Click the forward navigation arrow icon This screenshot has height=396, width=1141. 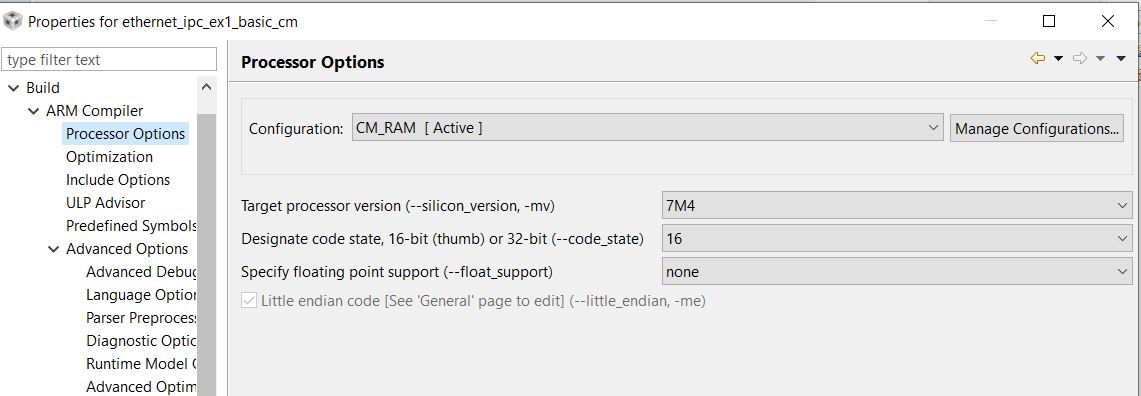[x=1080, y=58]
